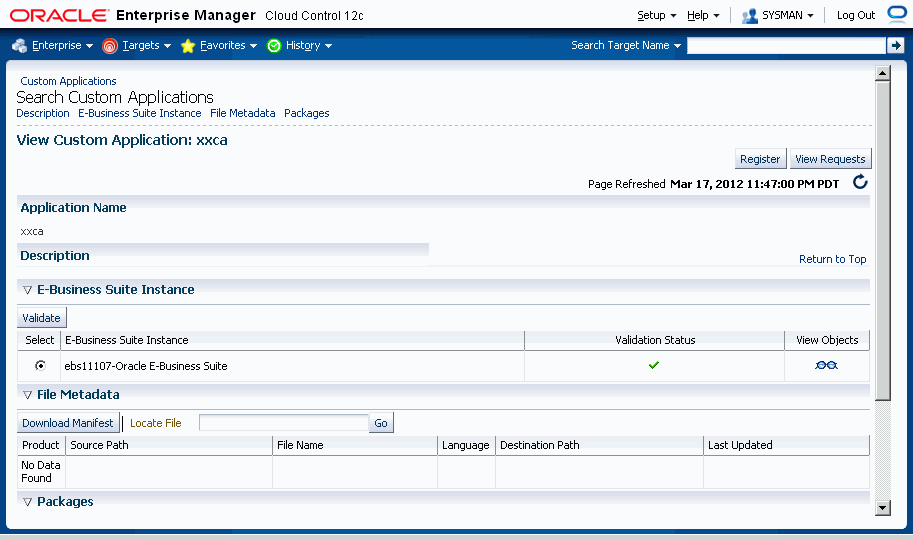This screenshot has height=540, width=913.
Task: Click the Return to Top link
Action: [833, 259]
